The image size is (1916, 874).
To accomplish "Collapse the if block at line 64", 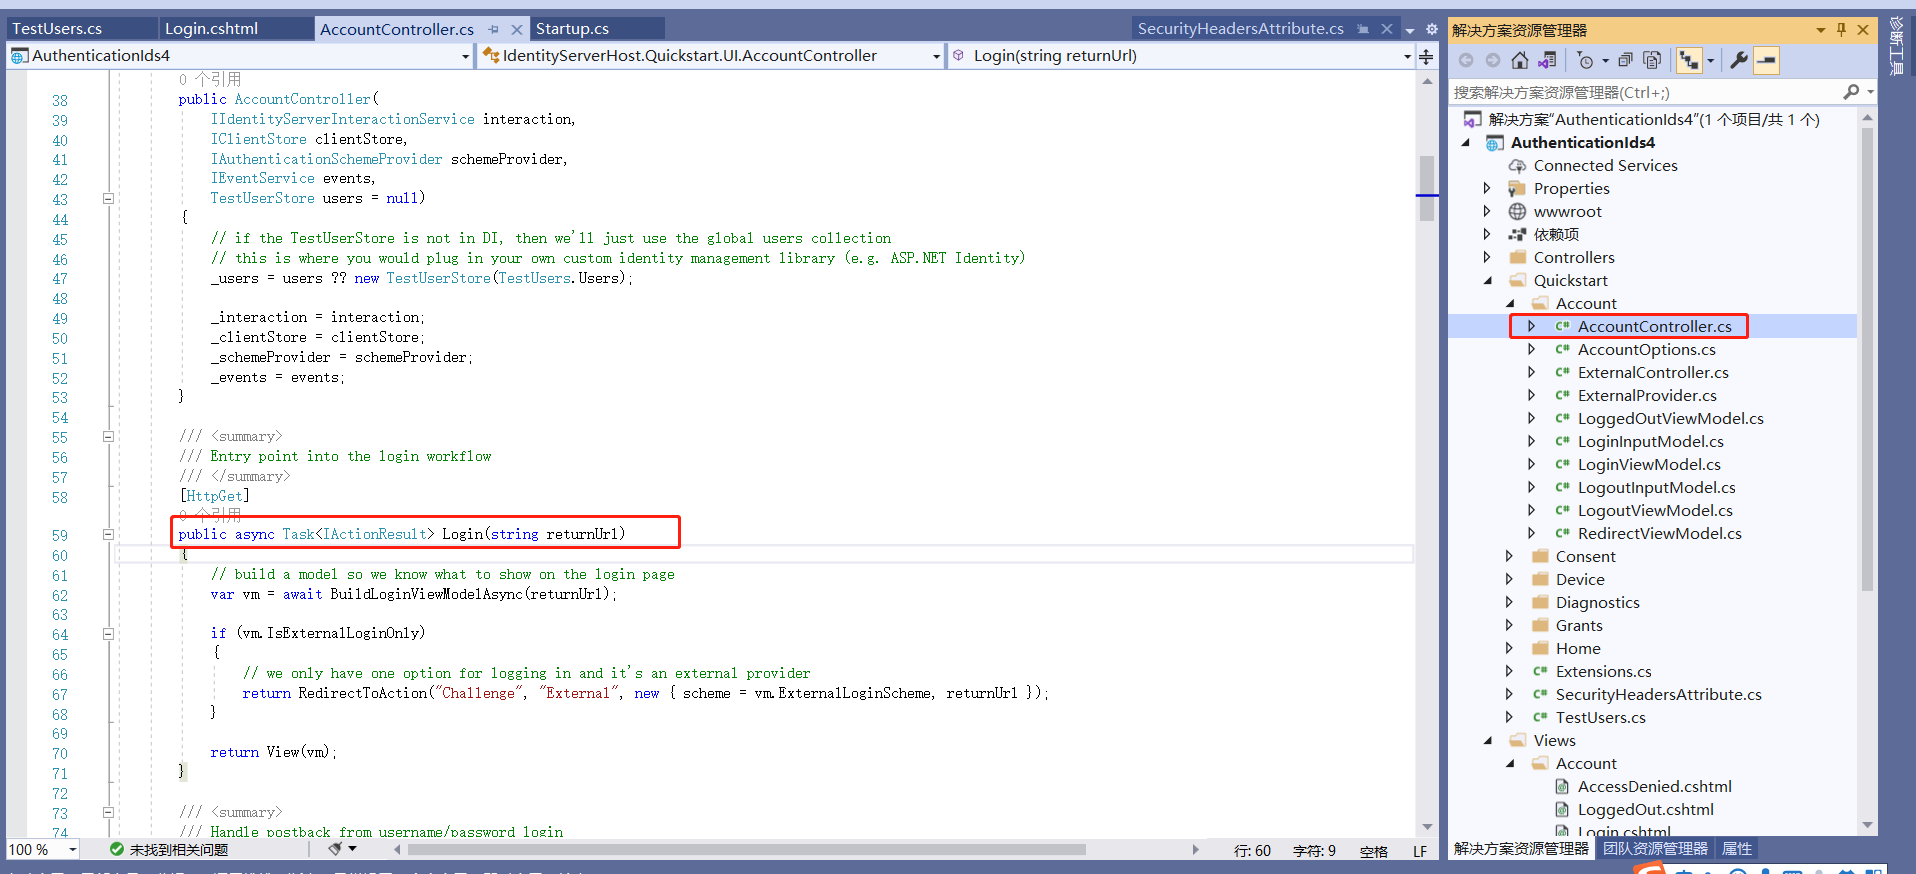I will pos(108,633).
